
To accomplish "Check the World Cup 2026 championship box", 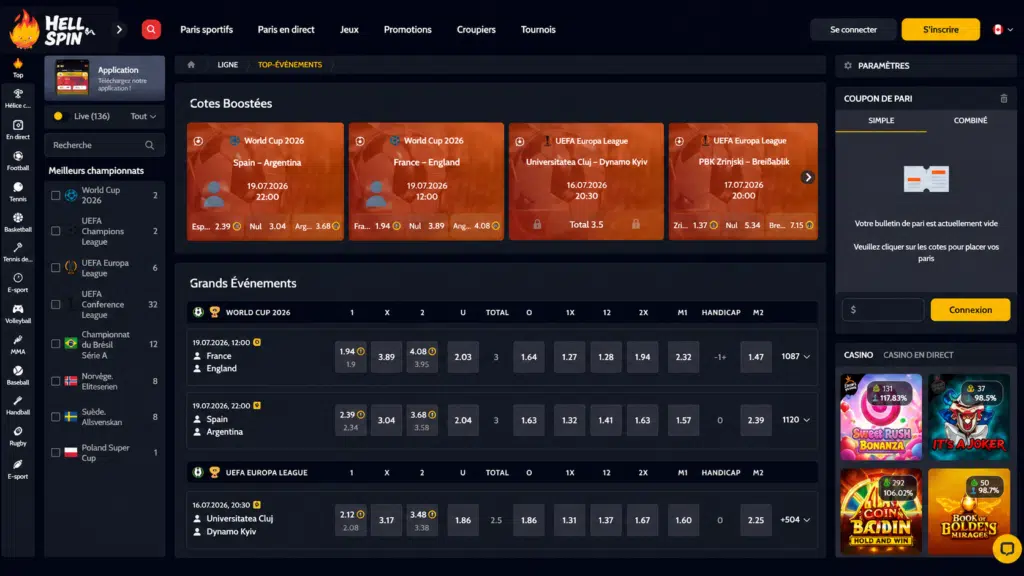I will tap(56, 195).
